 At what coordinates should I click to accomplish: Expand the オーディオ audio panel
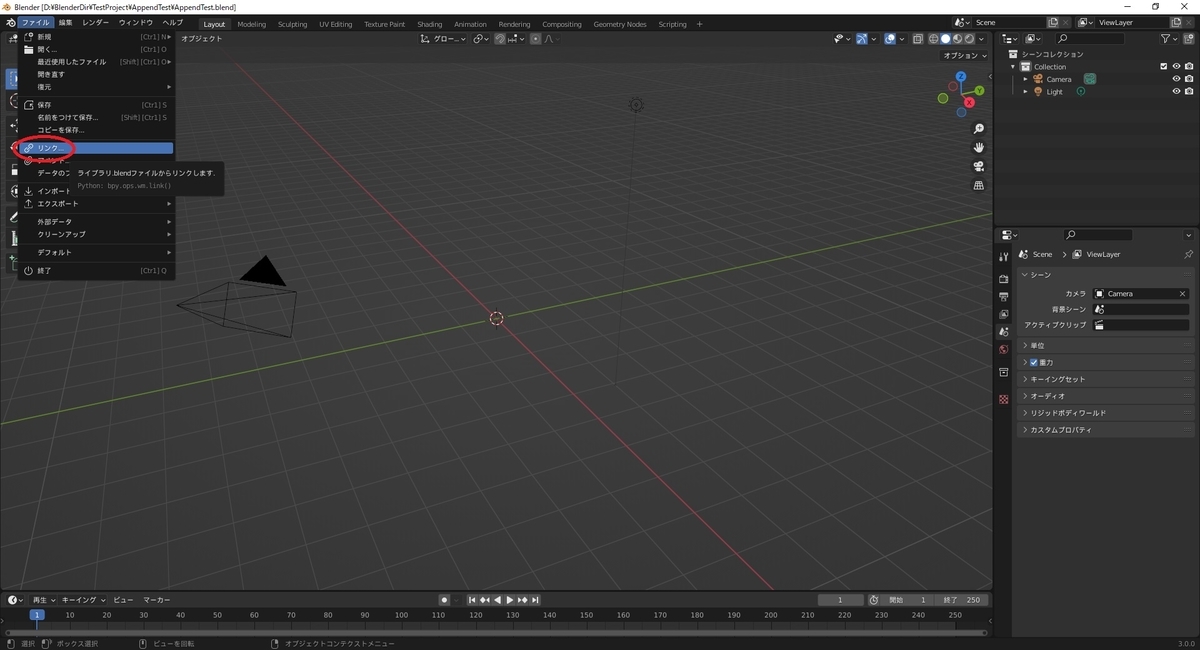(1106, 396)
